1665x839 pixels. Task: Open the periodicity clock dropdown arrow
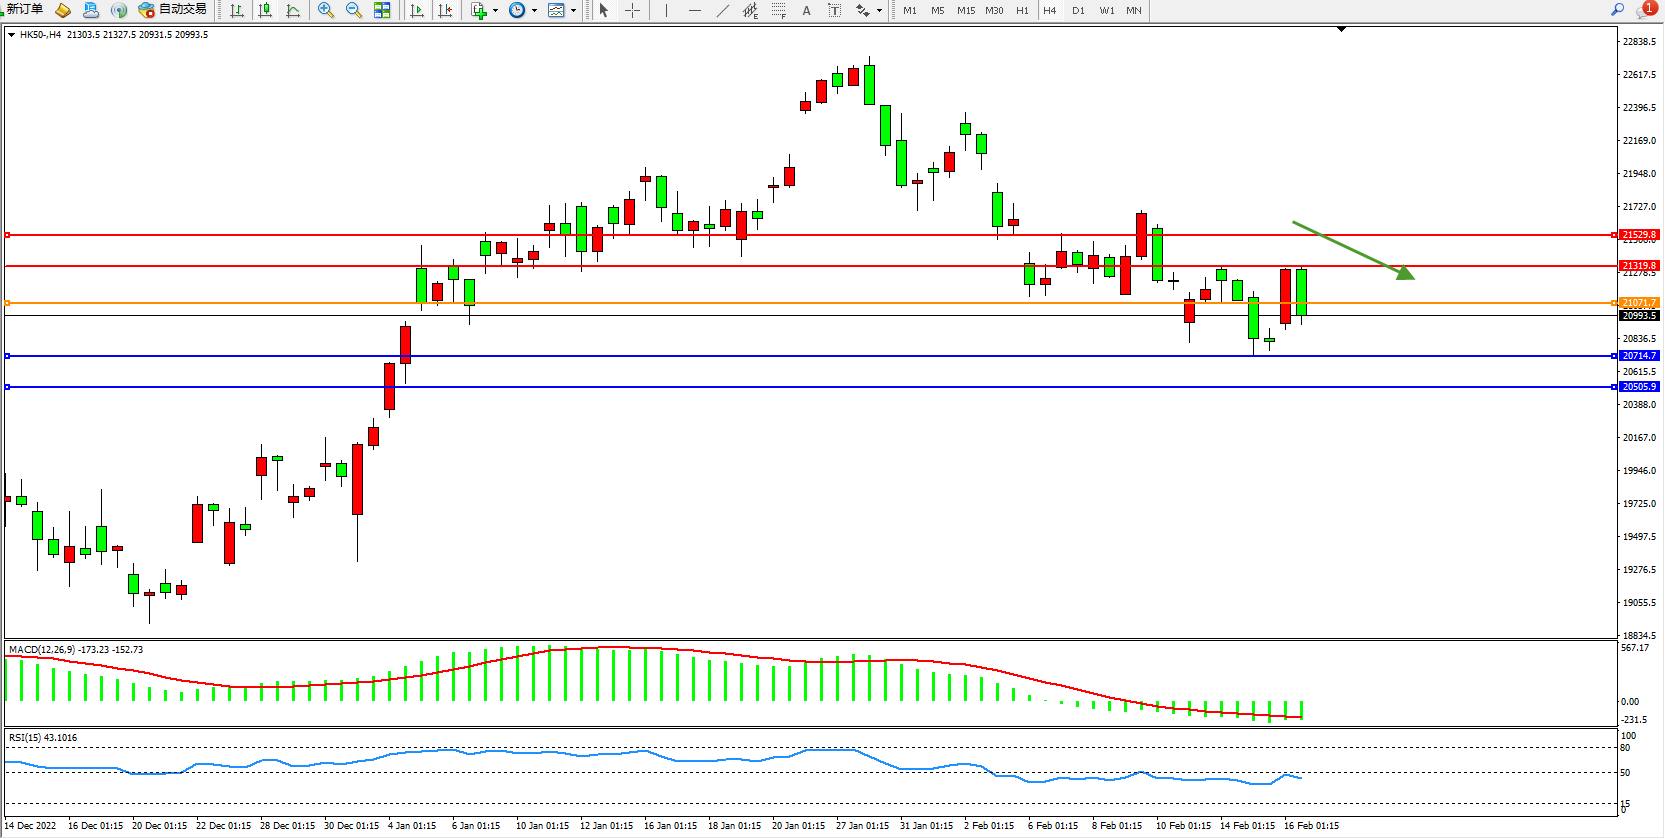click(534, 11)
